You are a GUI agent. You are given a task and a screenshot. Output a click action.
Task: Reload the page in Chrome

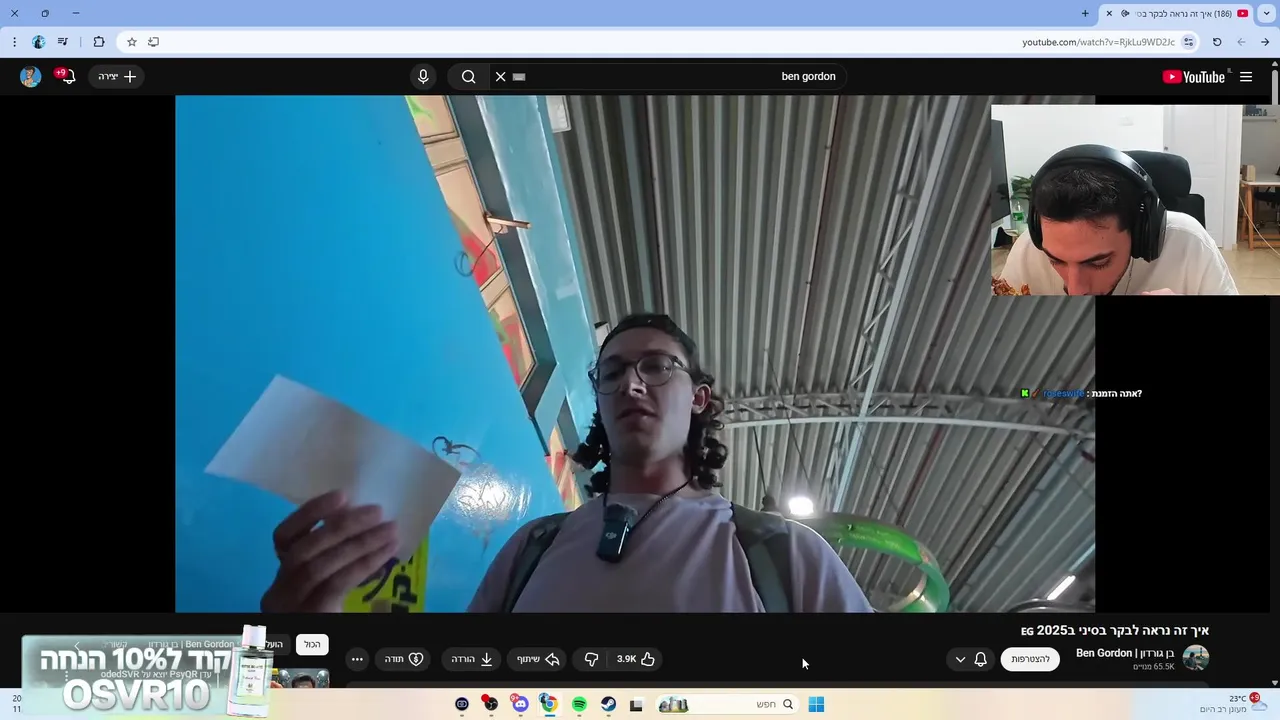click(1217, 42)
